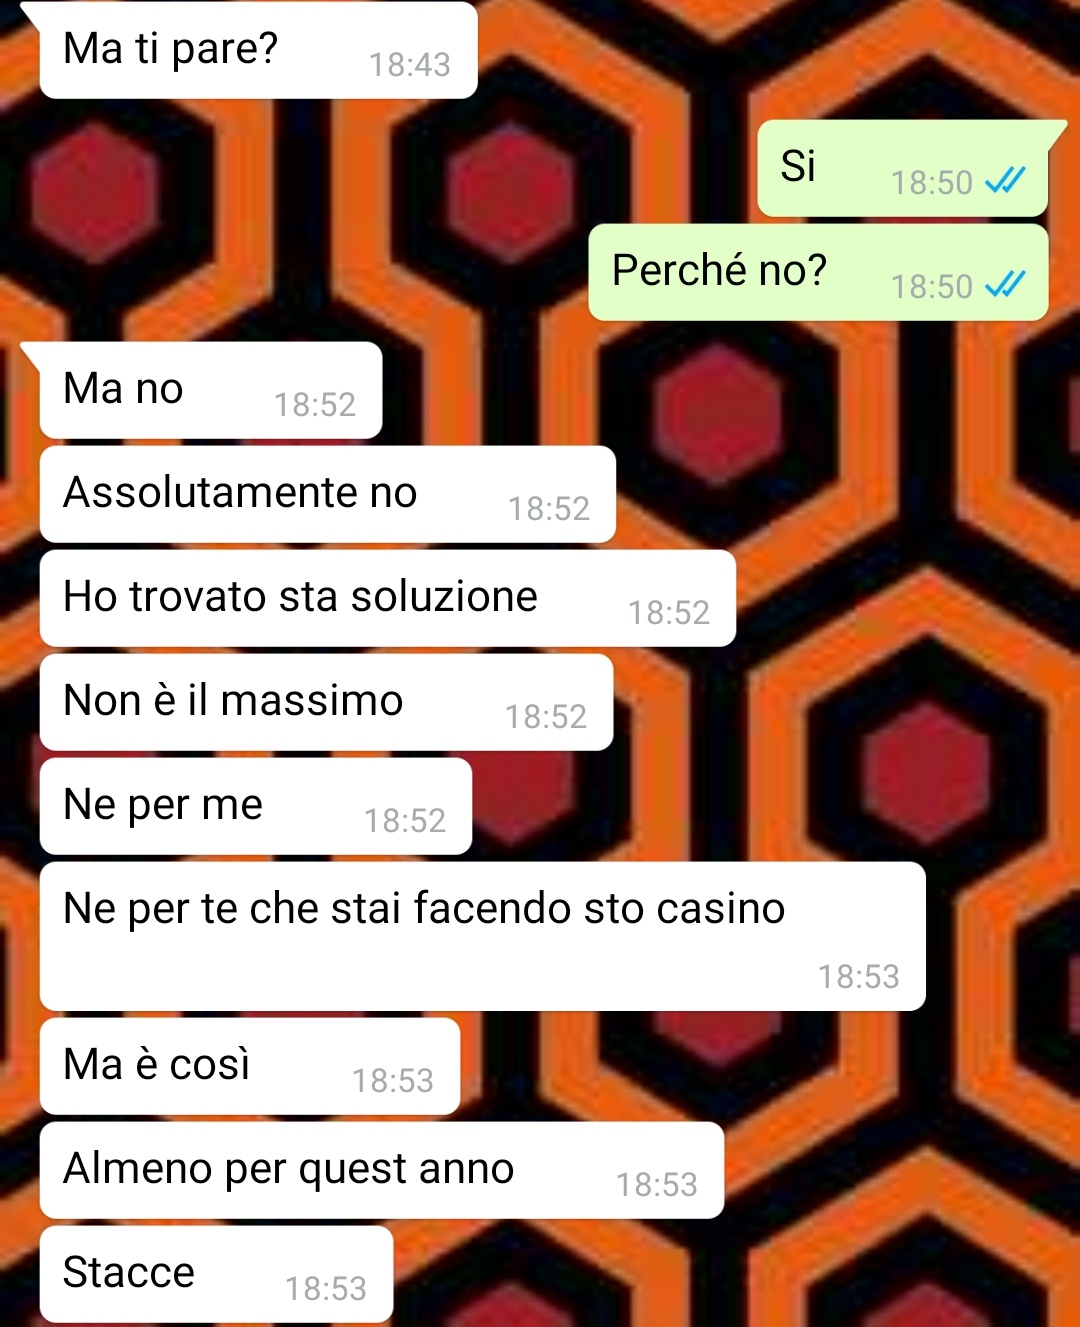Tap the 'Almeno per quest anno' message
The image size is (1080, 1327).
(x=381, y=1170)
